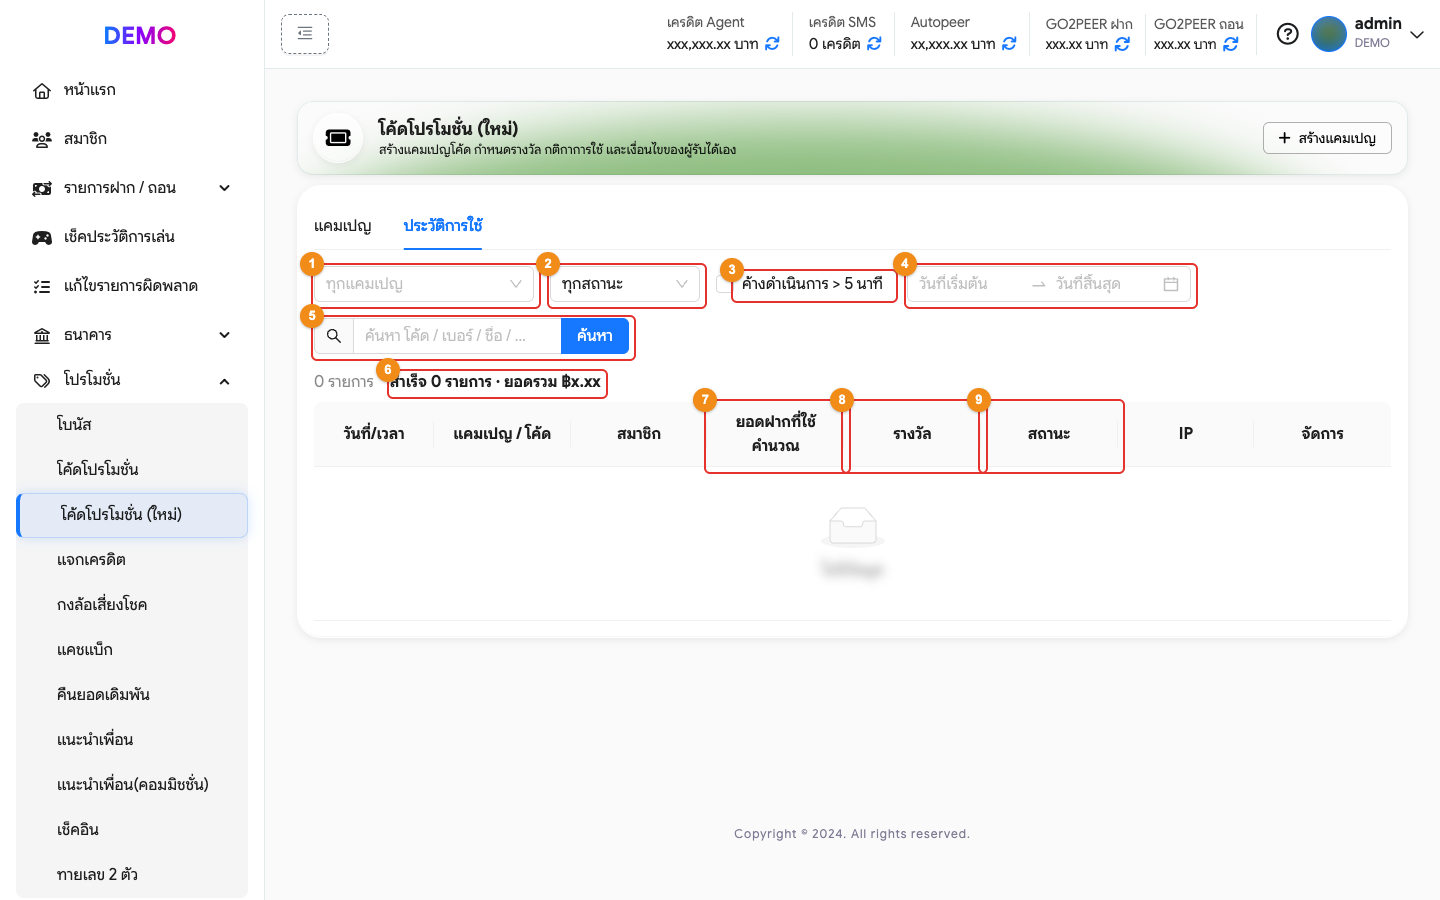The width and height of the screenshot is (1440, 900).
Task: Open the แจกเครดิต submenu item
Action: pos(132,560)
